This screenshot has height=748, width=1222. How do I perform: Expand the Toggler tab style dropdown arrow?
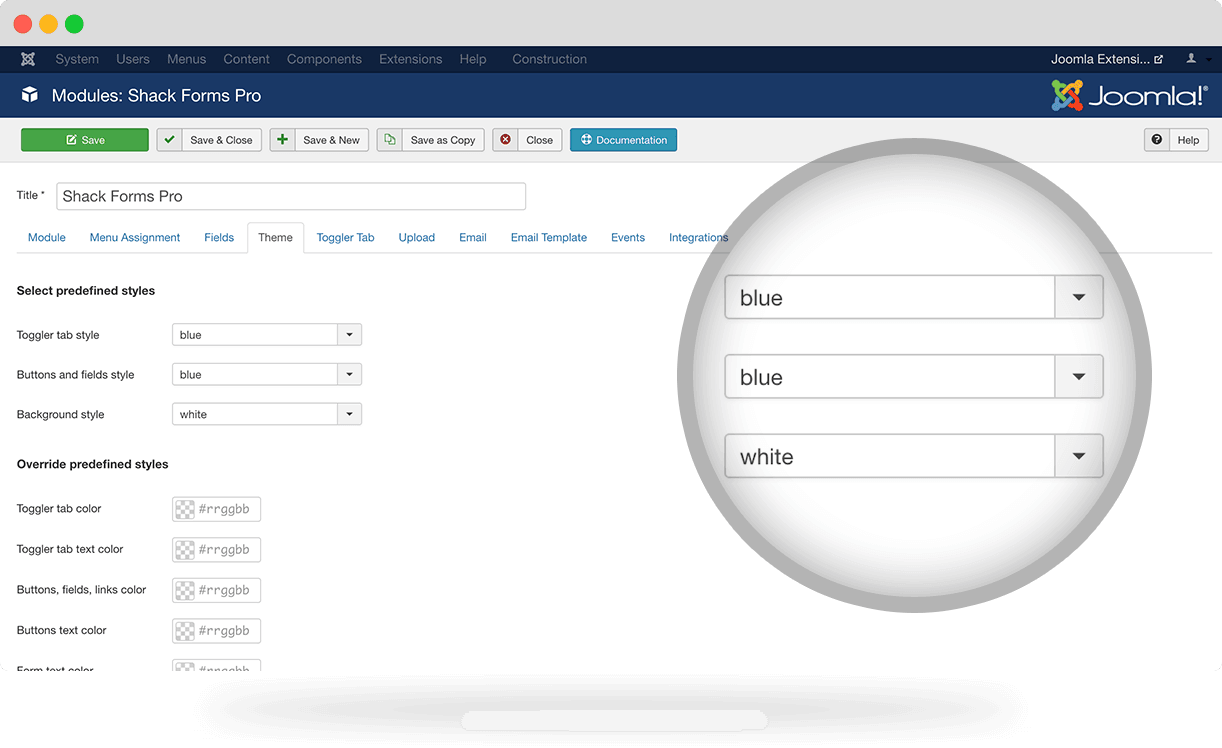349,335
